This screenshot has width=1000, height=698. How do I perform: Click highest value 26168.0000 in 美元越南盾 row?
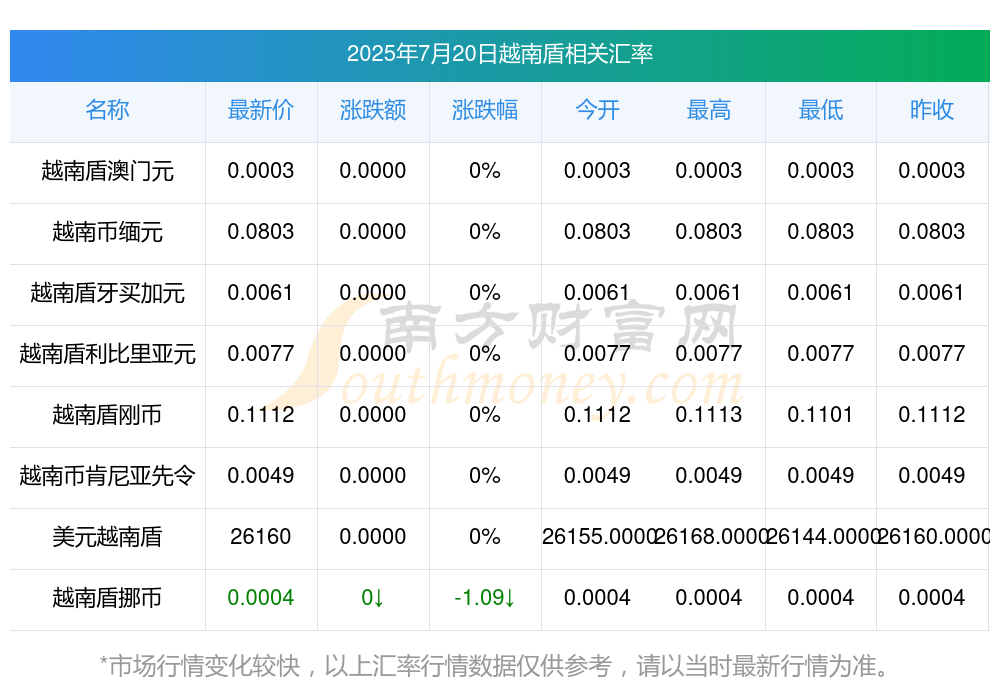click(710, 537)
